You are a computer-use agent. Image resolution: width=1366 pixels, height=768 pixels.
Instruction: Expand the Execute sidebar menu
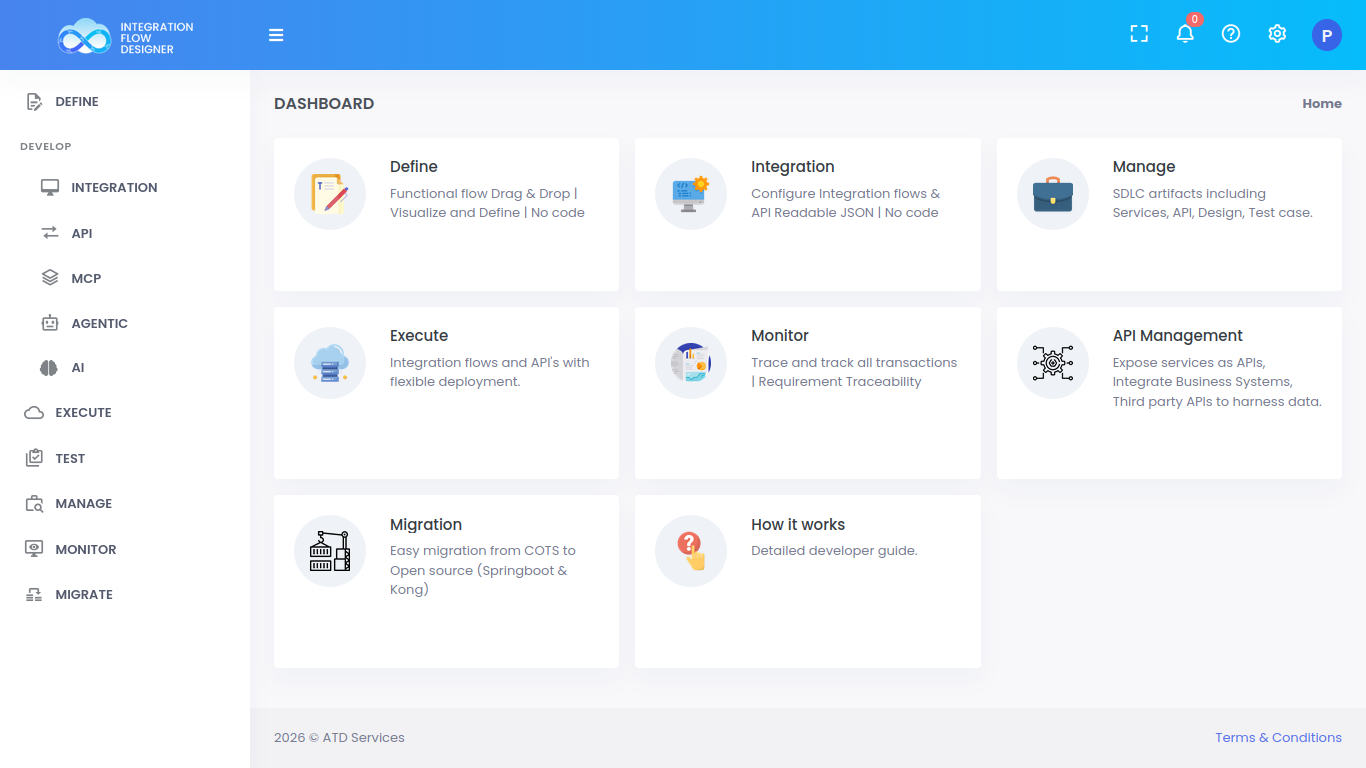(83, 413)
